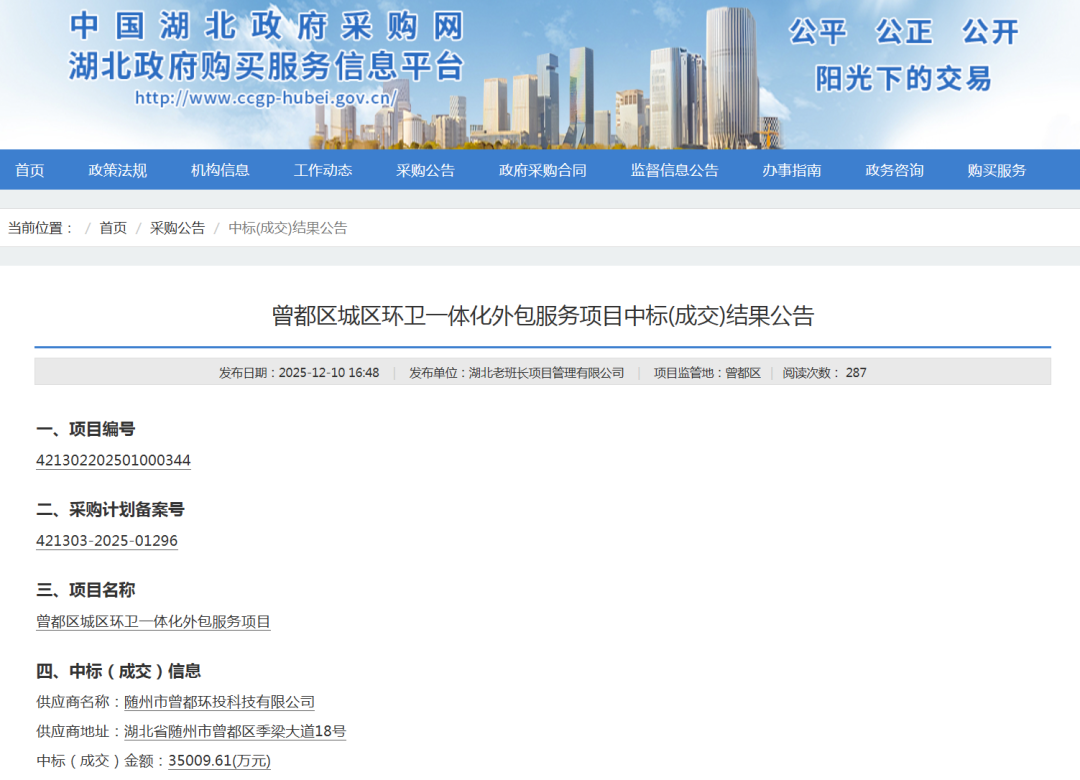Image resolution: width=1080 pixels, height=780 pixels.
Task: Go to 办事指南 menu item
Action: pyautogui.click(x=791, y=170)
